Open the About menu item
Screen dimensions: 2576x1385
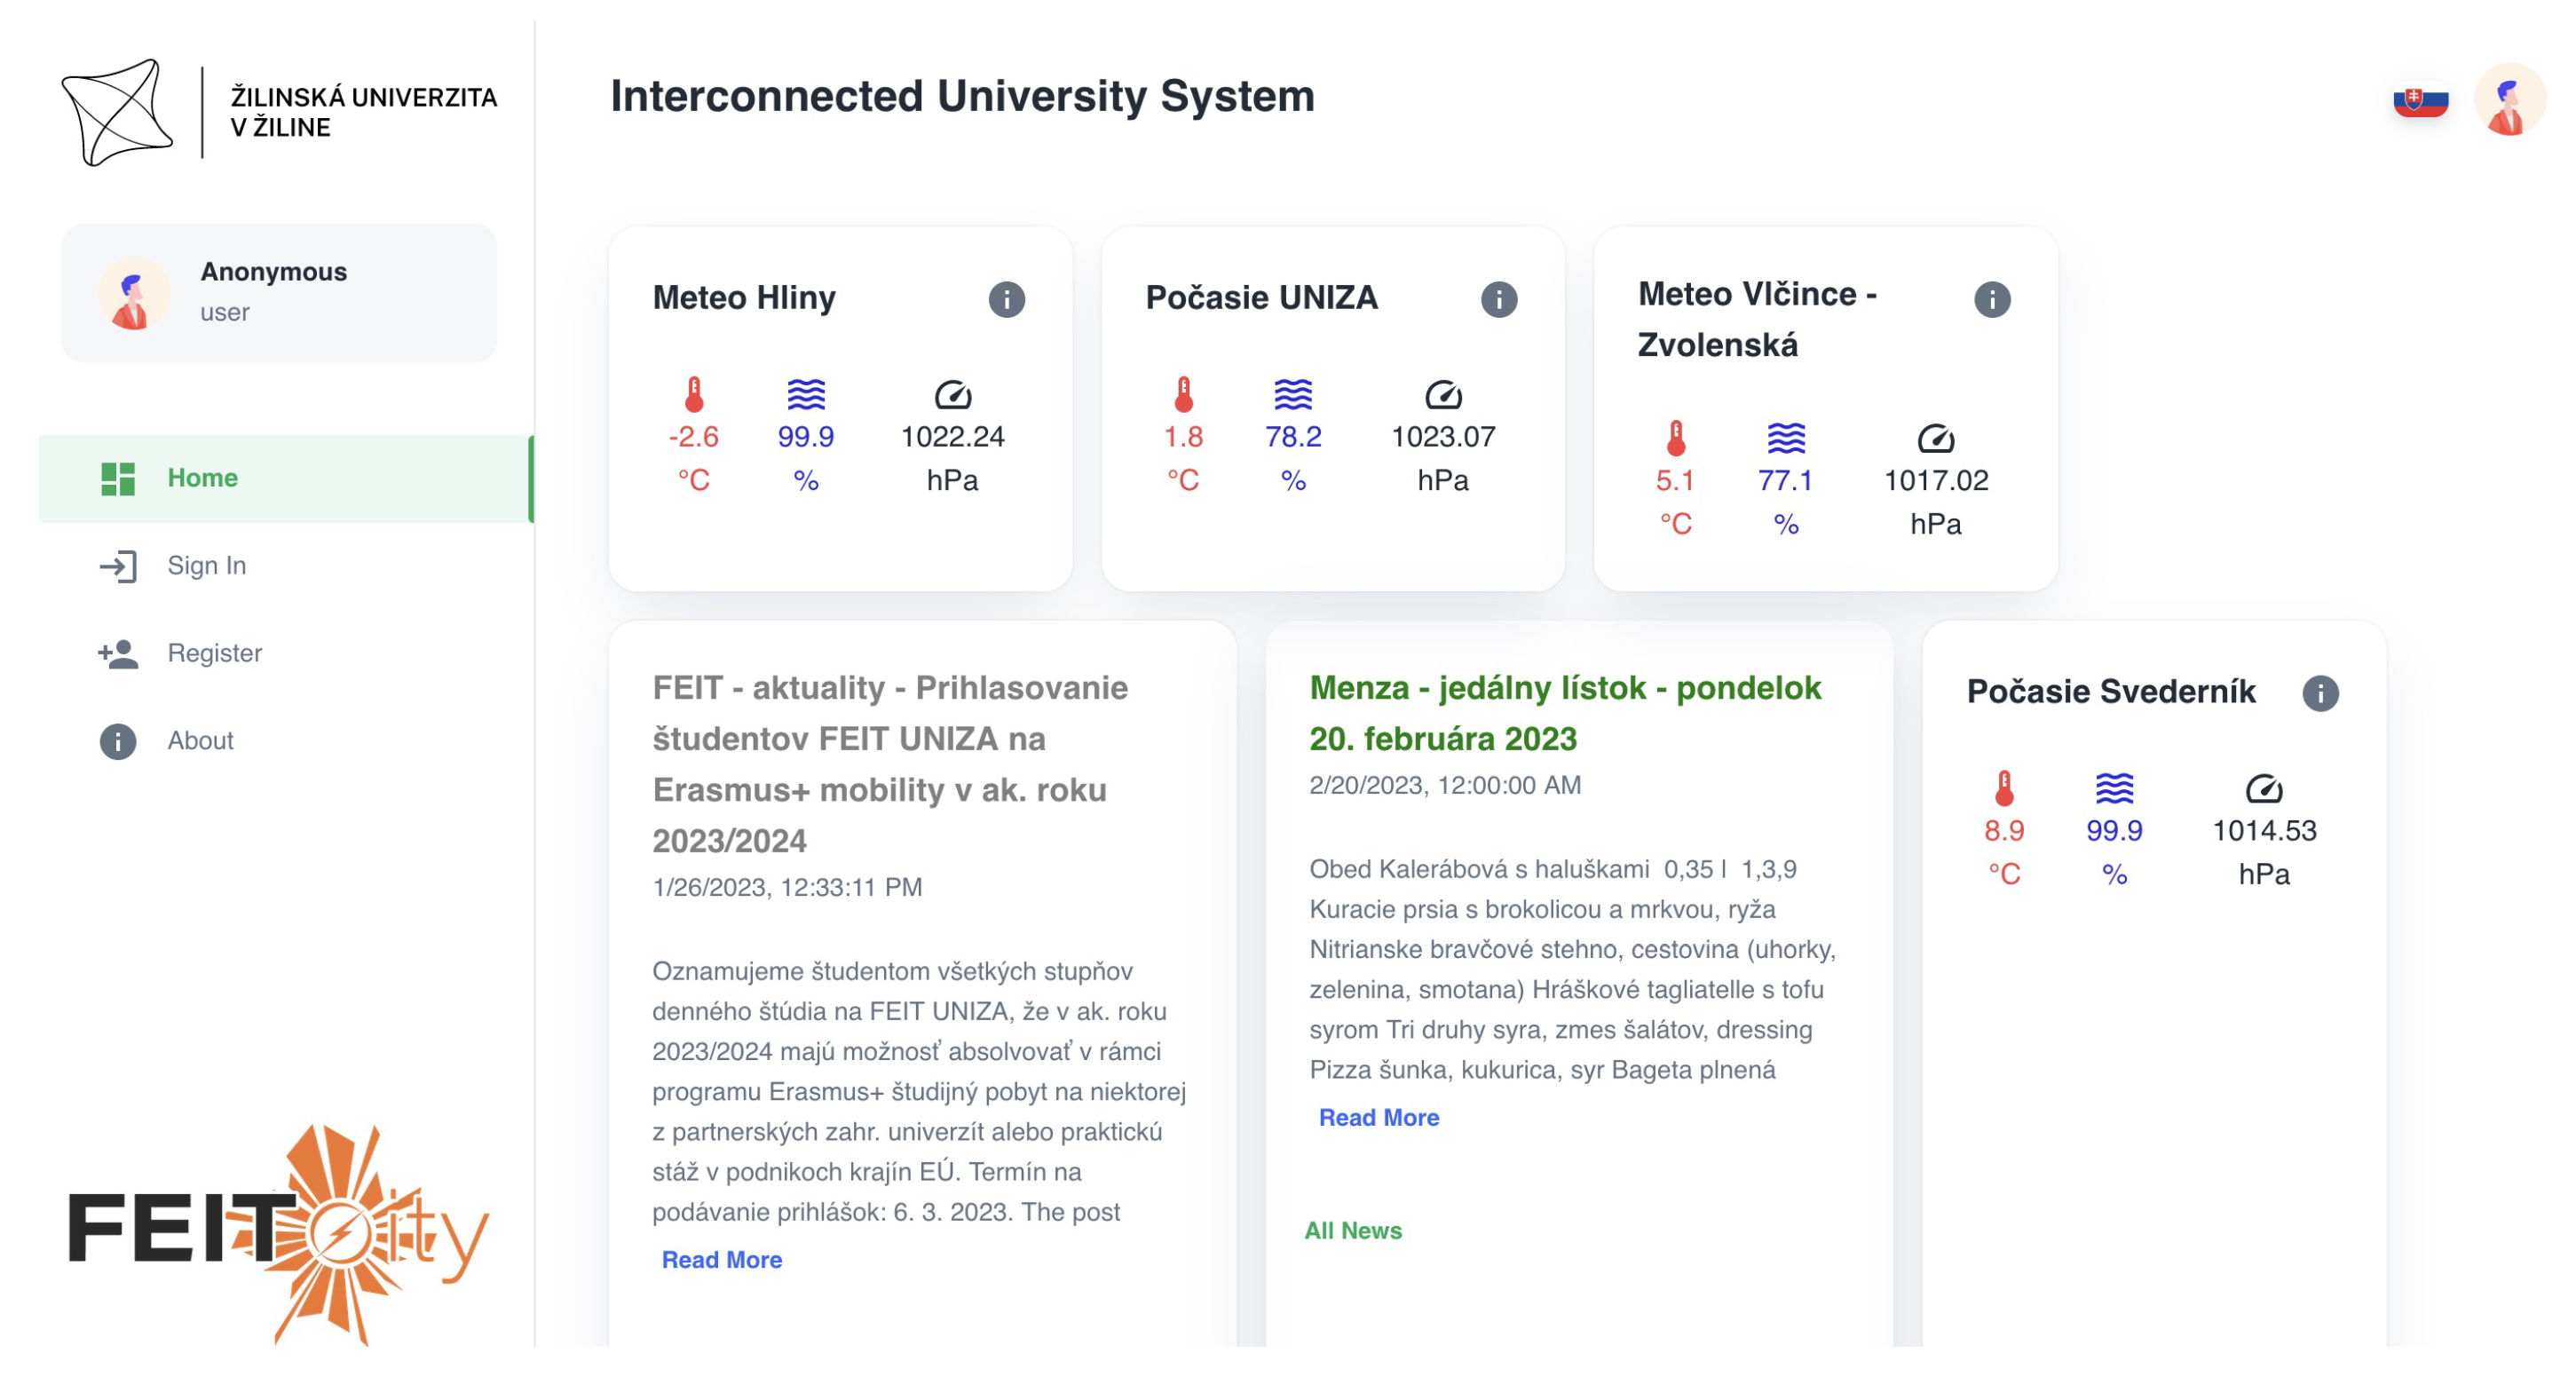tap(200, 741)
